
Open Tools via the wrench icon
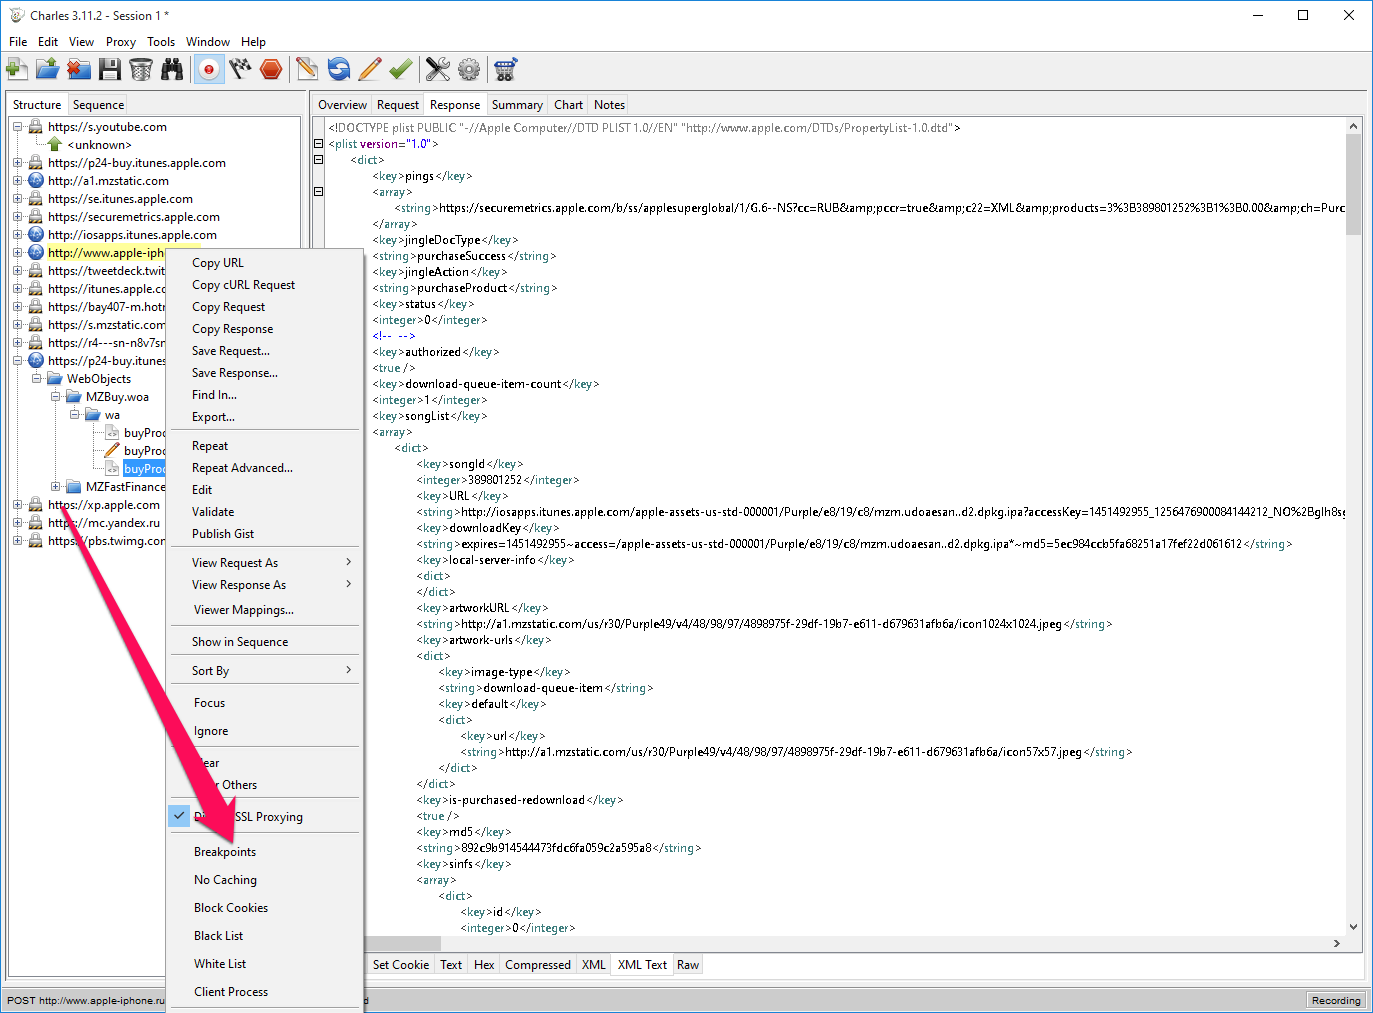pos(438,69)
